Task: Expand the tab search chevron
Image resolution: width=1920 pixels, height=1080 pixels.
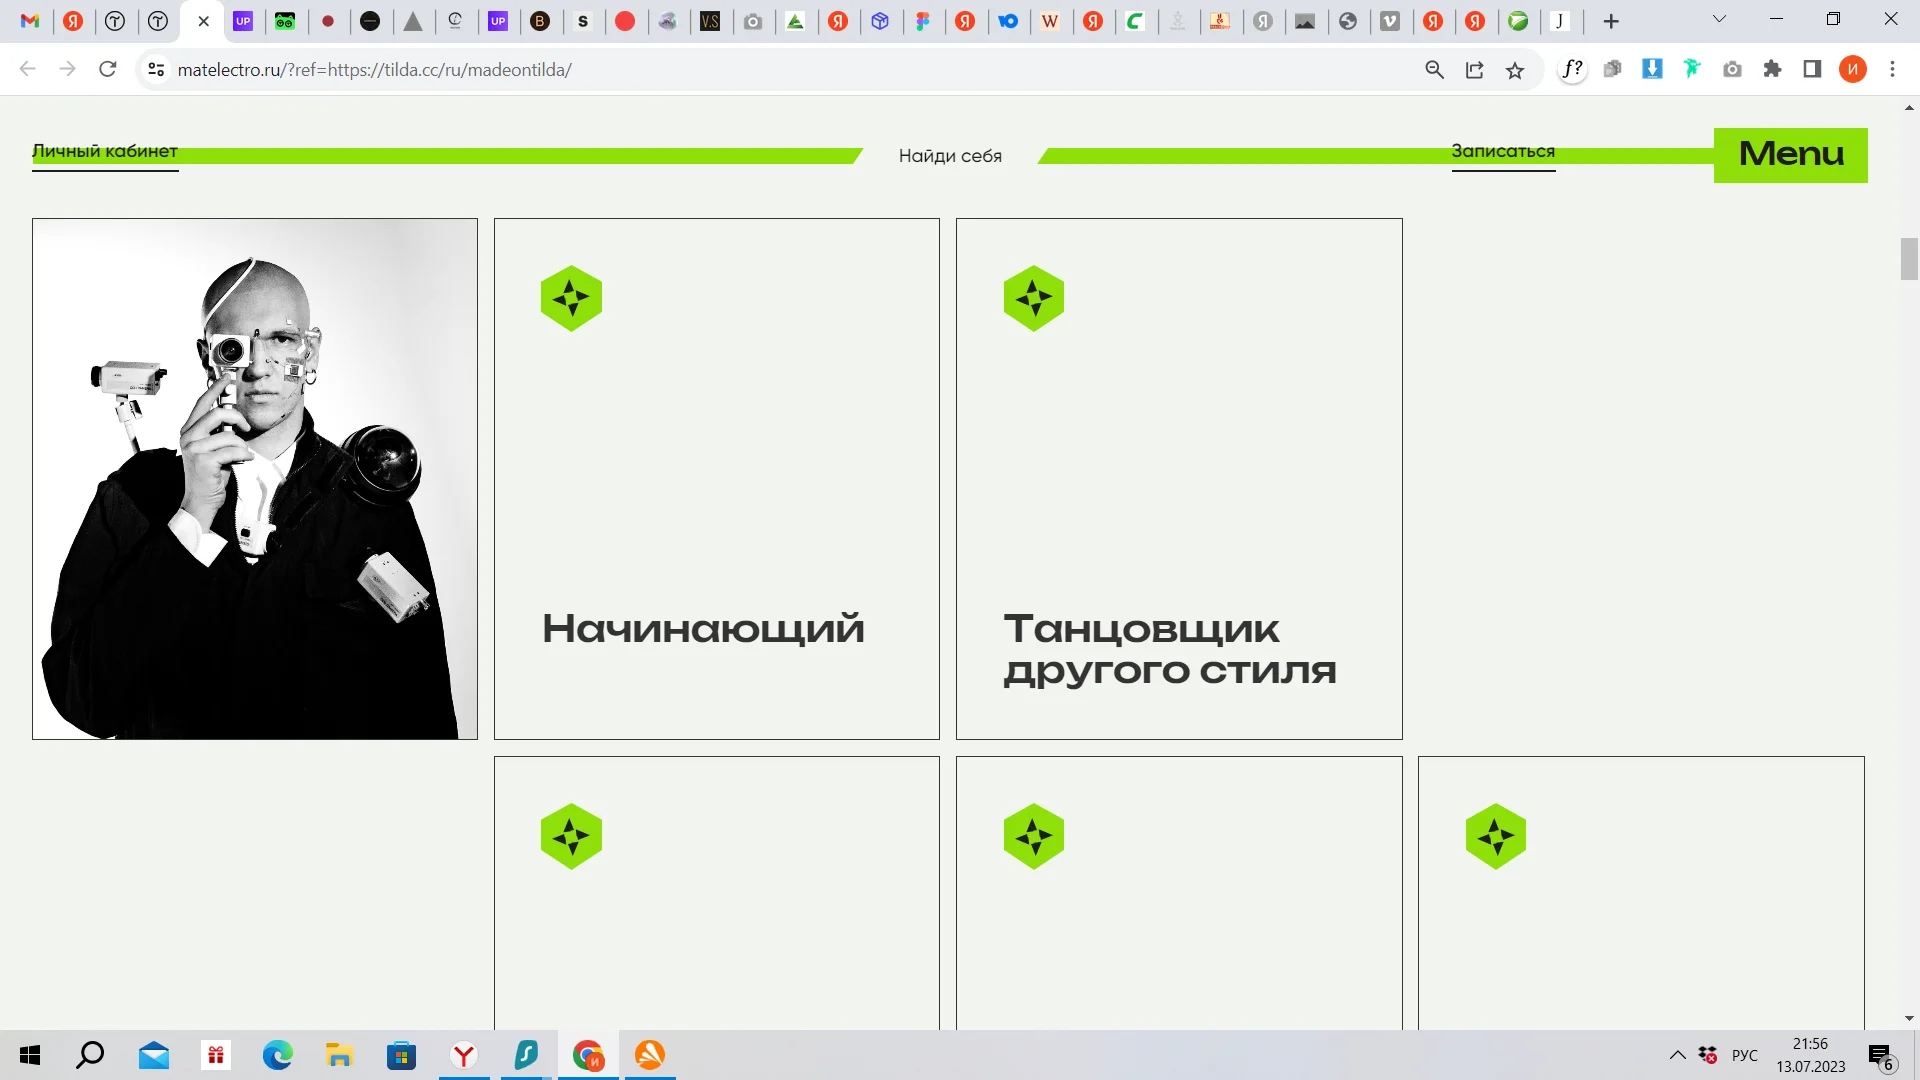Action: pos(1719,19)
